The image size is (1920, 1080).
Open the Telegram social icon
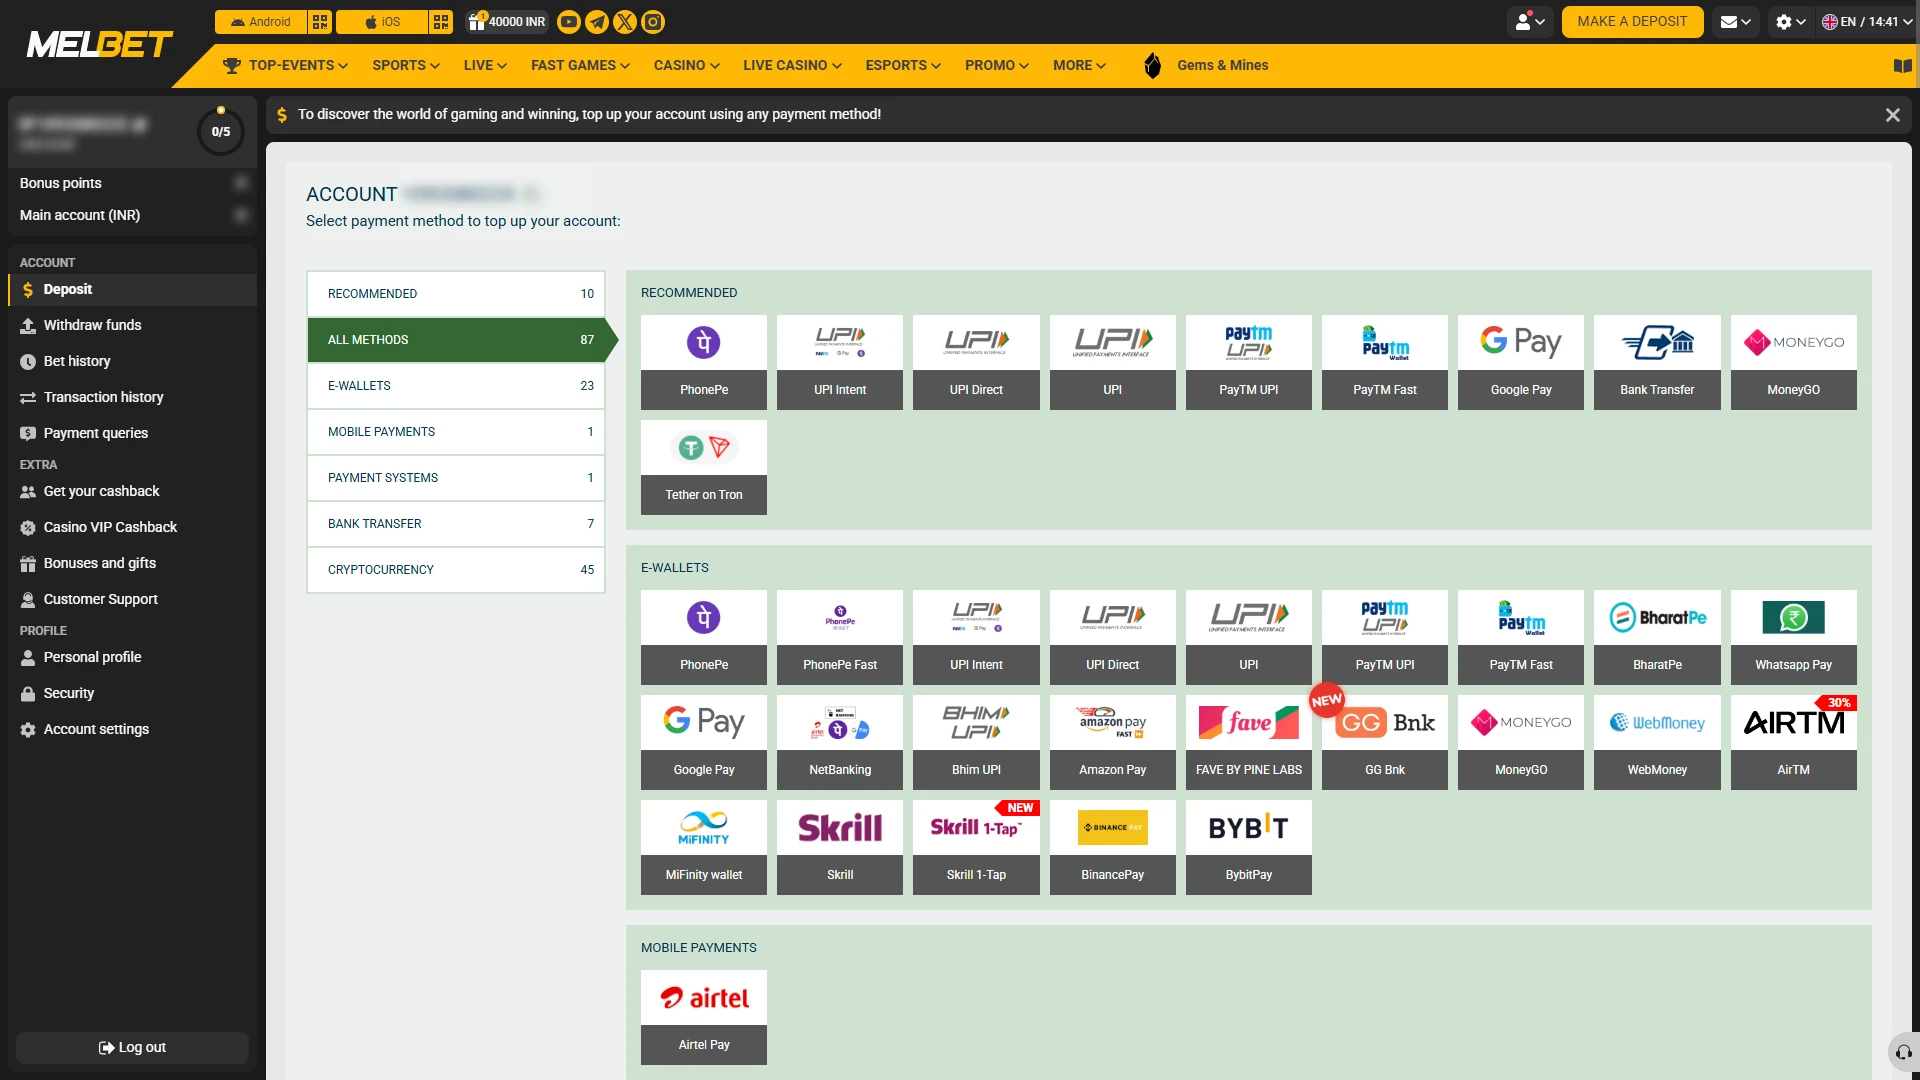(597, 22)
